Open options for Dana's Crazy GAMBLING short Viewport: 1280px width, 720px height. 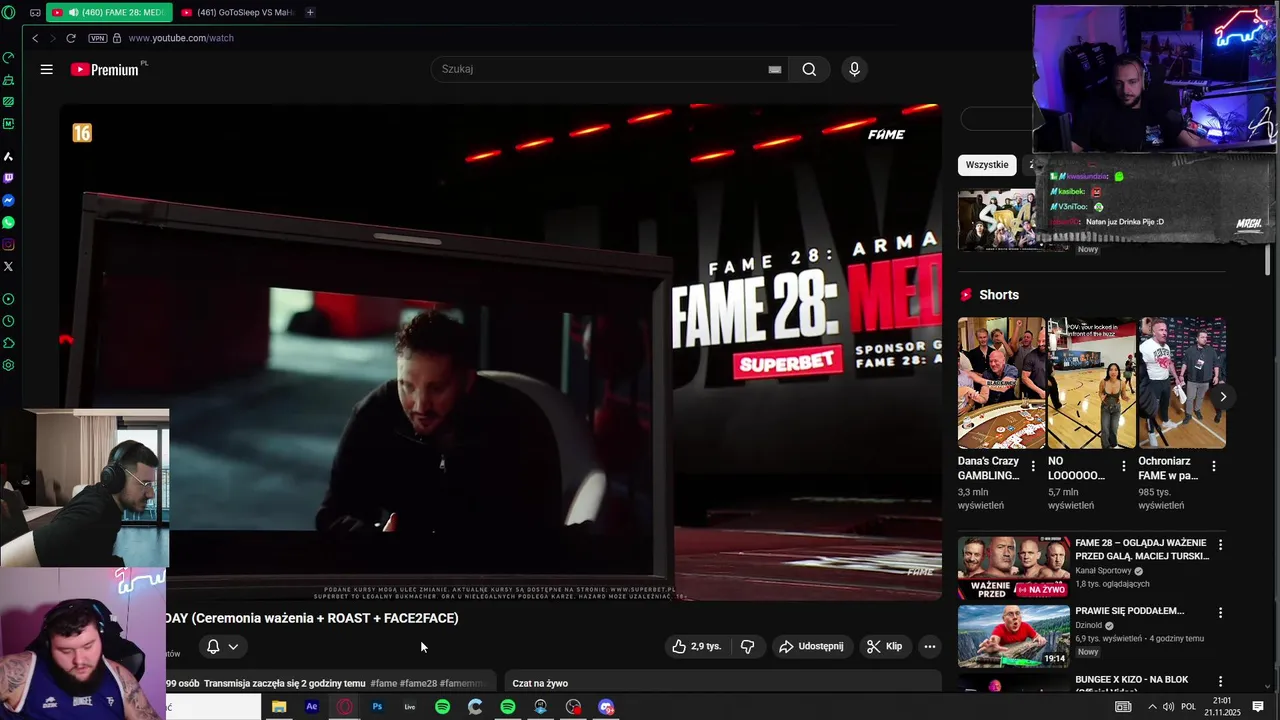click(x=1033, y=466)
